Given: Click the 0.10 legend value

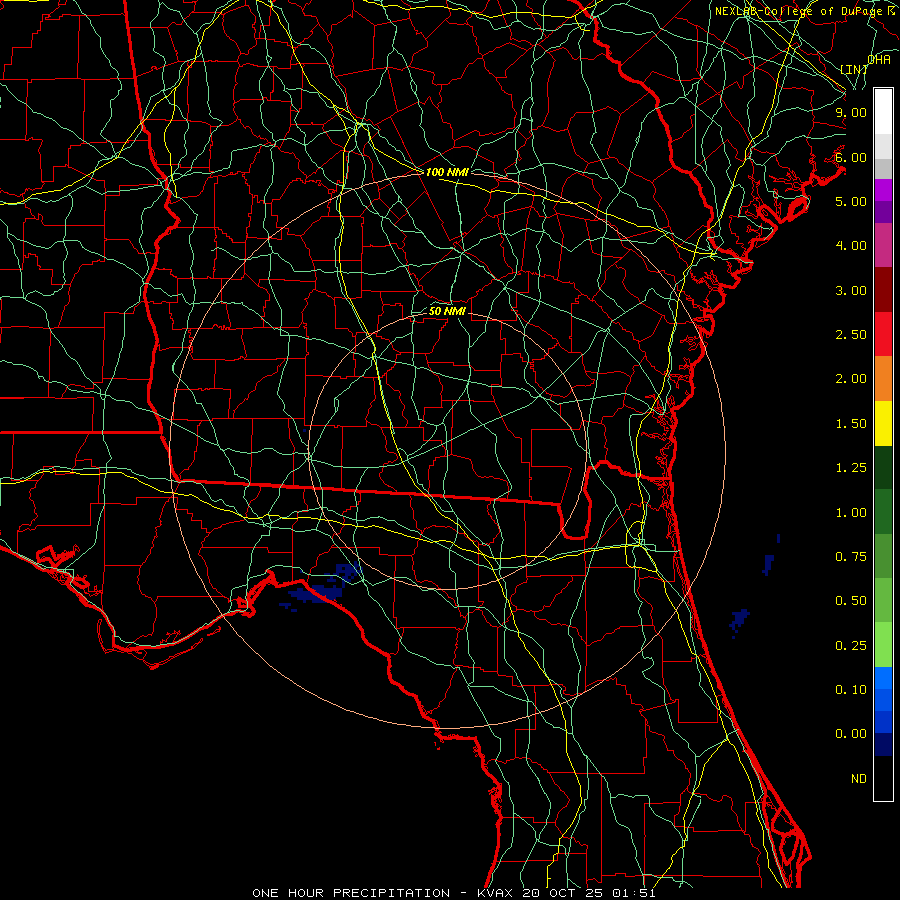Looking at the screenshot, I should tap(851, 690).
